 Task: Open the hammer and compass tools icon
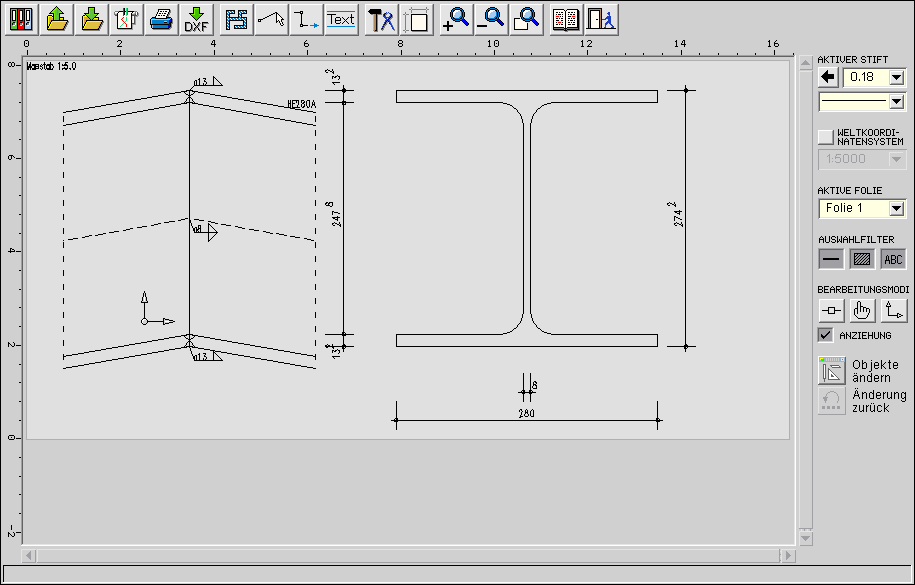click(x=381, y=19)
